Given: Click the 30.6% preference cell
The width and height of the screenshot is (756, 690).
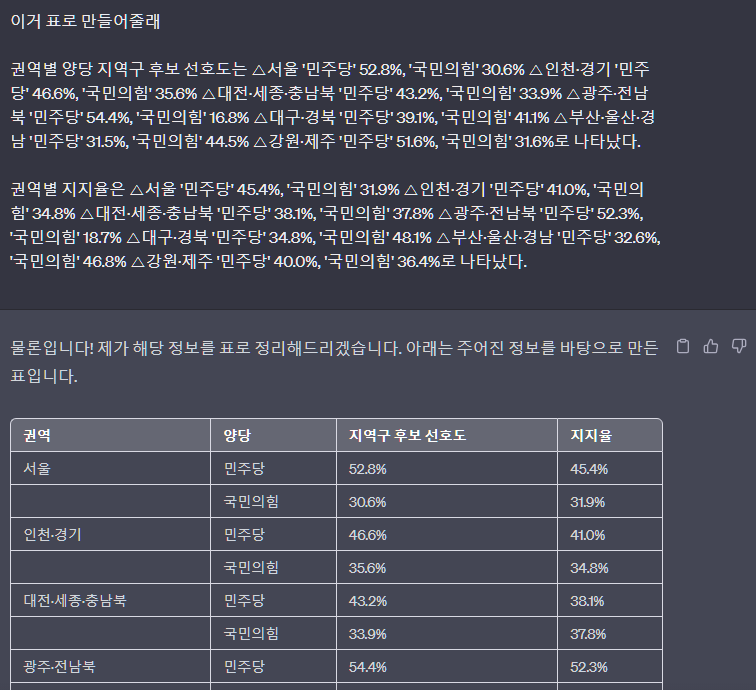Looking at the screenshot, I should pyautogui.click(x=367, y=501).
